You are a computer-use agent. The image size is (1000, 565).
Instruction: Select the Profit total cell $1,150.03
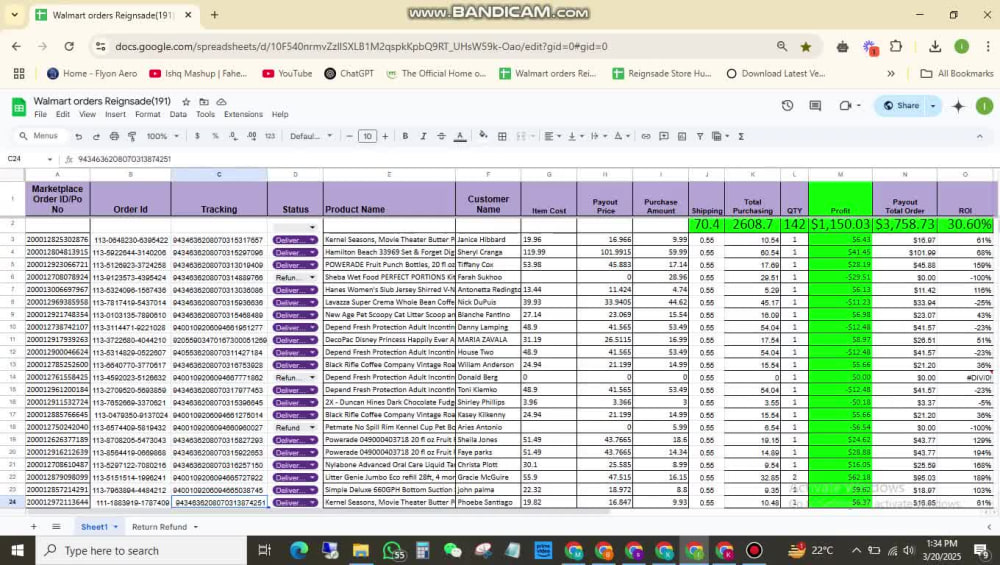coord(841,224)
